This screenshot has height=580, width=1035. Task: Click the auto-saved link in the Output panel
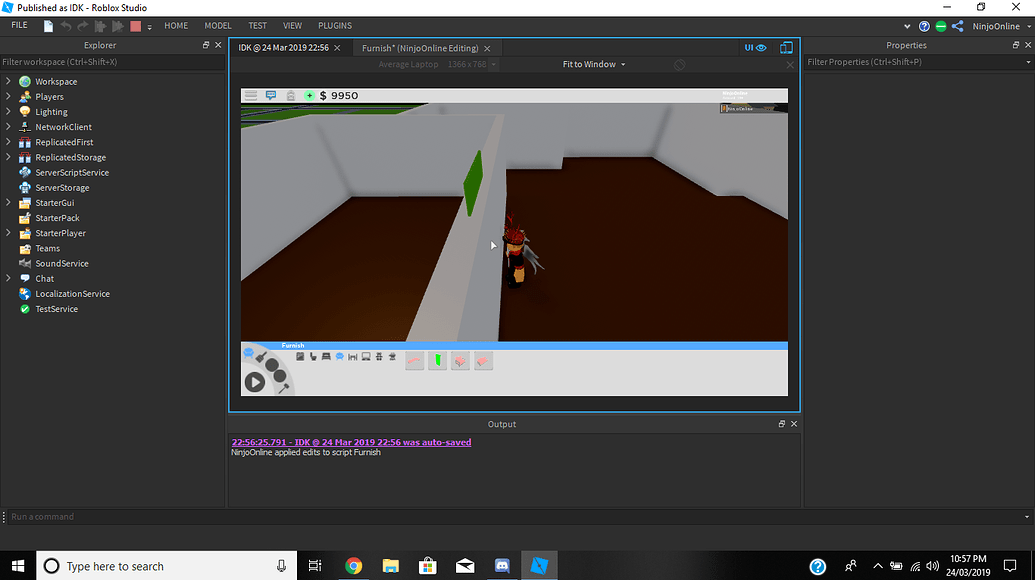click(x=351, y=441)
